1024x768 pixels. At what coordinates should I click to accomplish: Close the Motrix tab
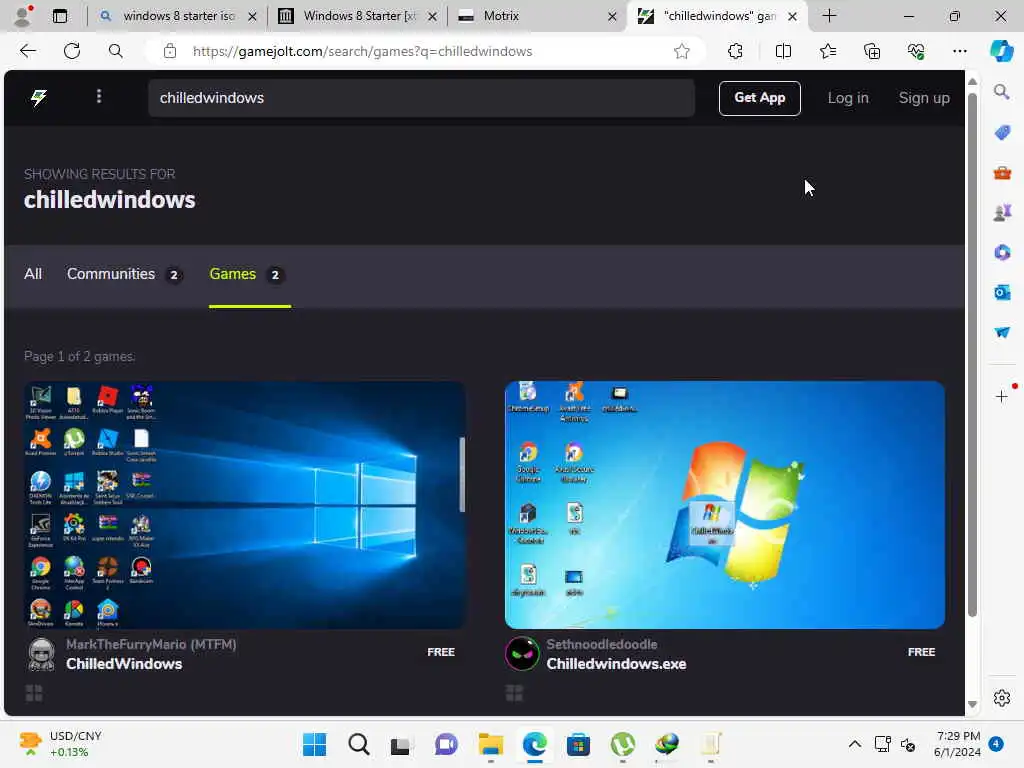tap(612, 16)
